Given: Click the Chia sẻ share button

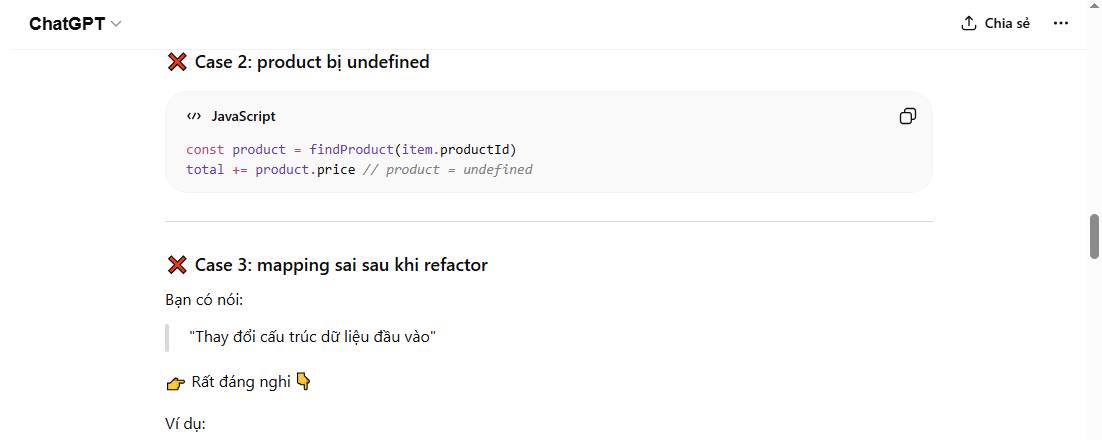Looking at the screenshot, I should pyautogui.click(x=995, y=24).
